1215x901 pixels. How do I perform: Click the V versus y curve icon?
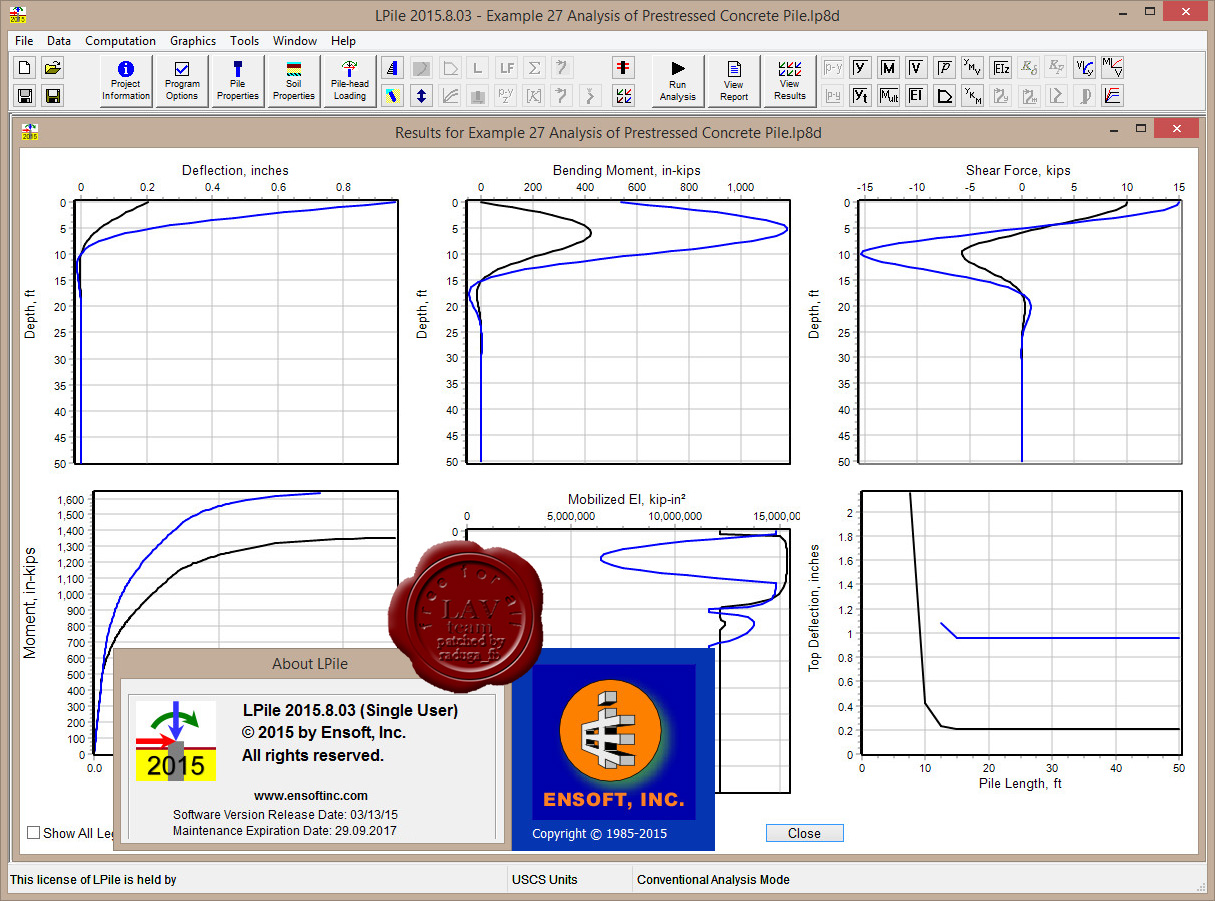pyautogui.click(x=1084, y=68)
